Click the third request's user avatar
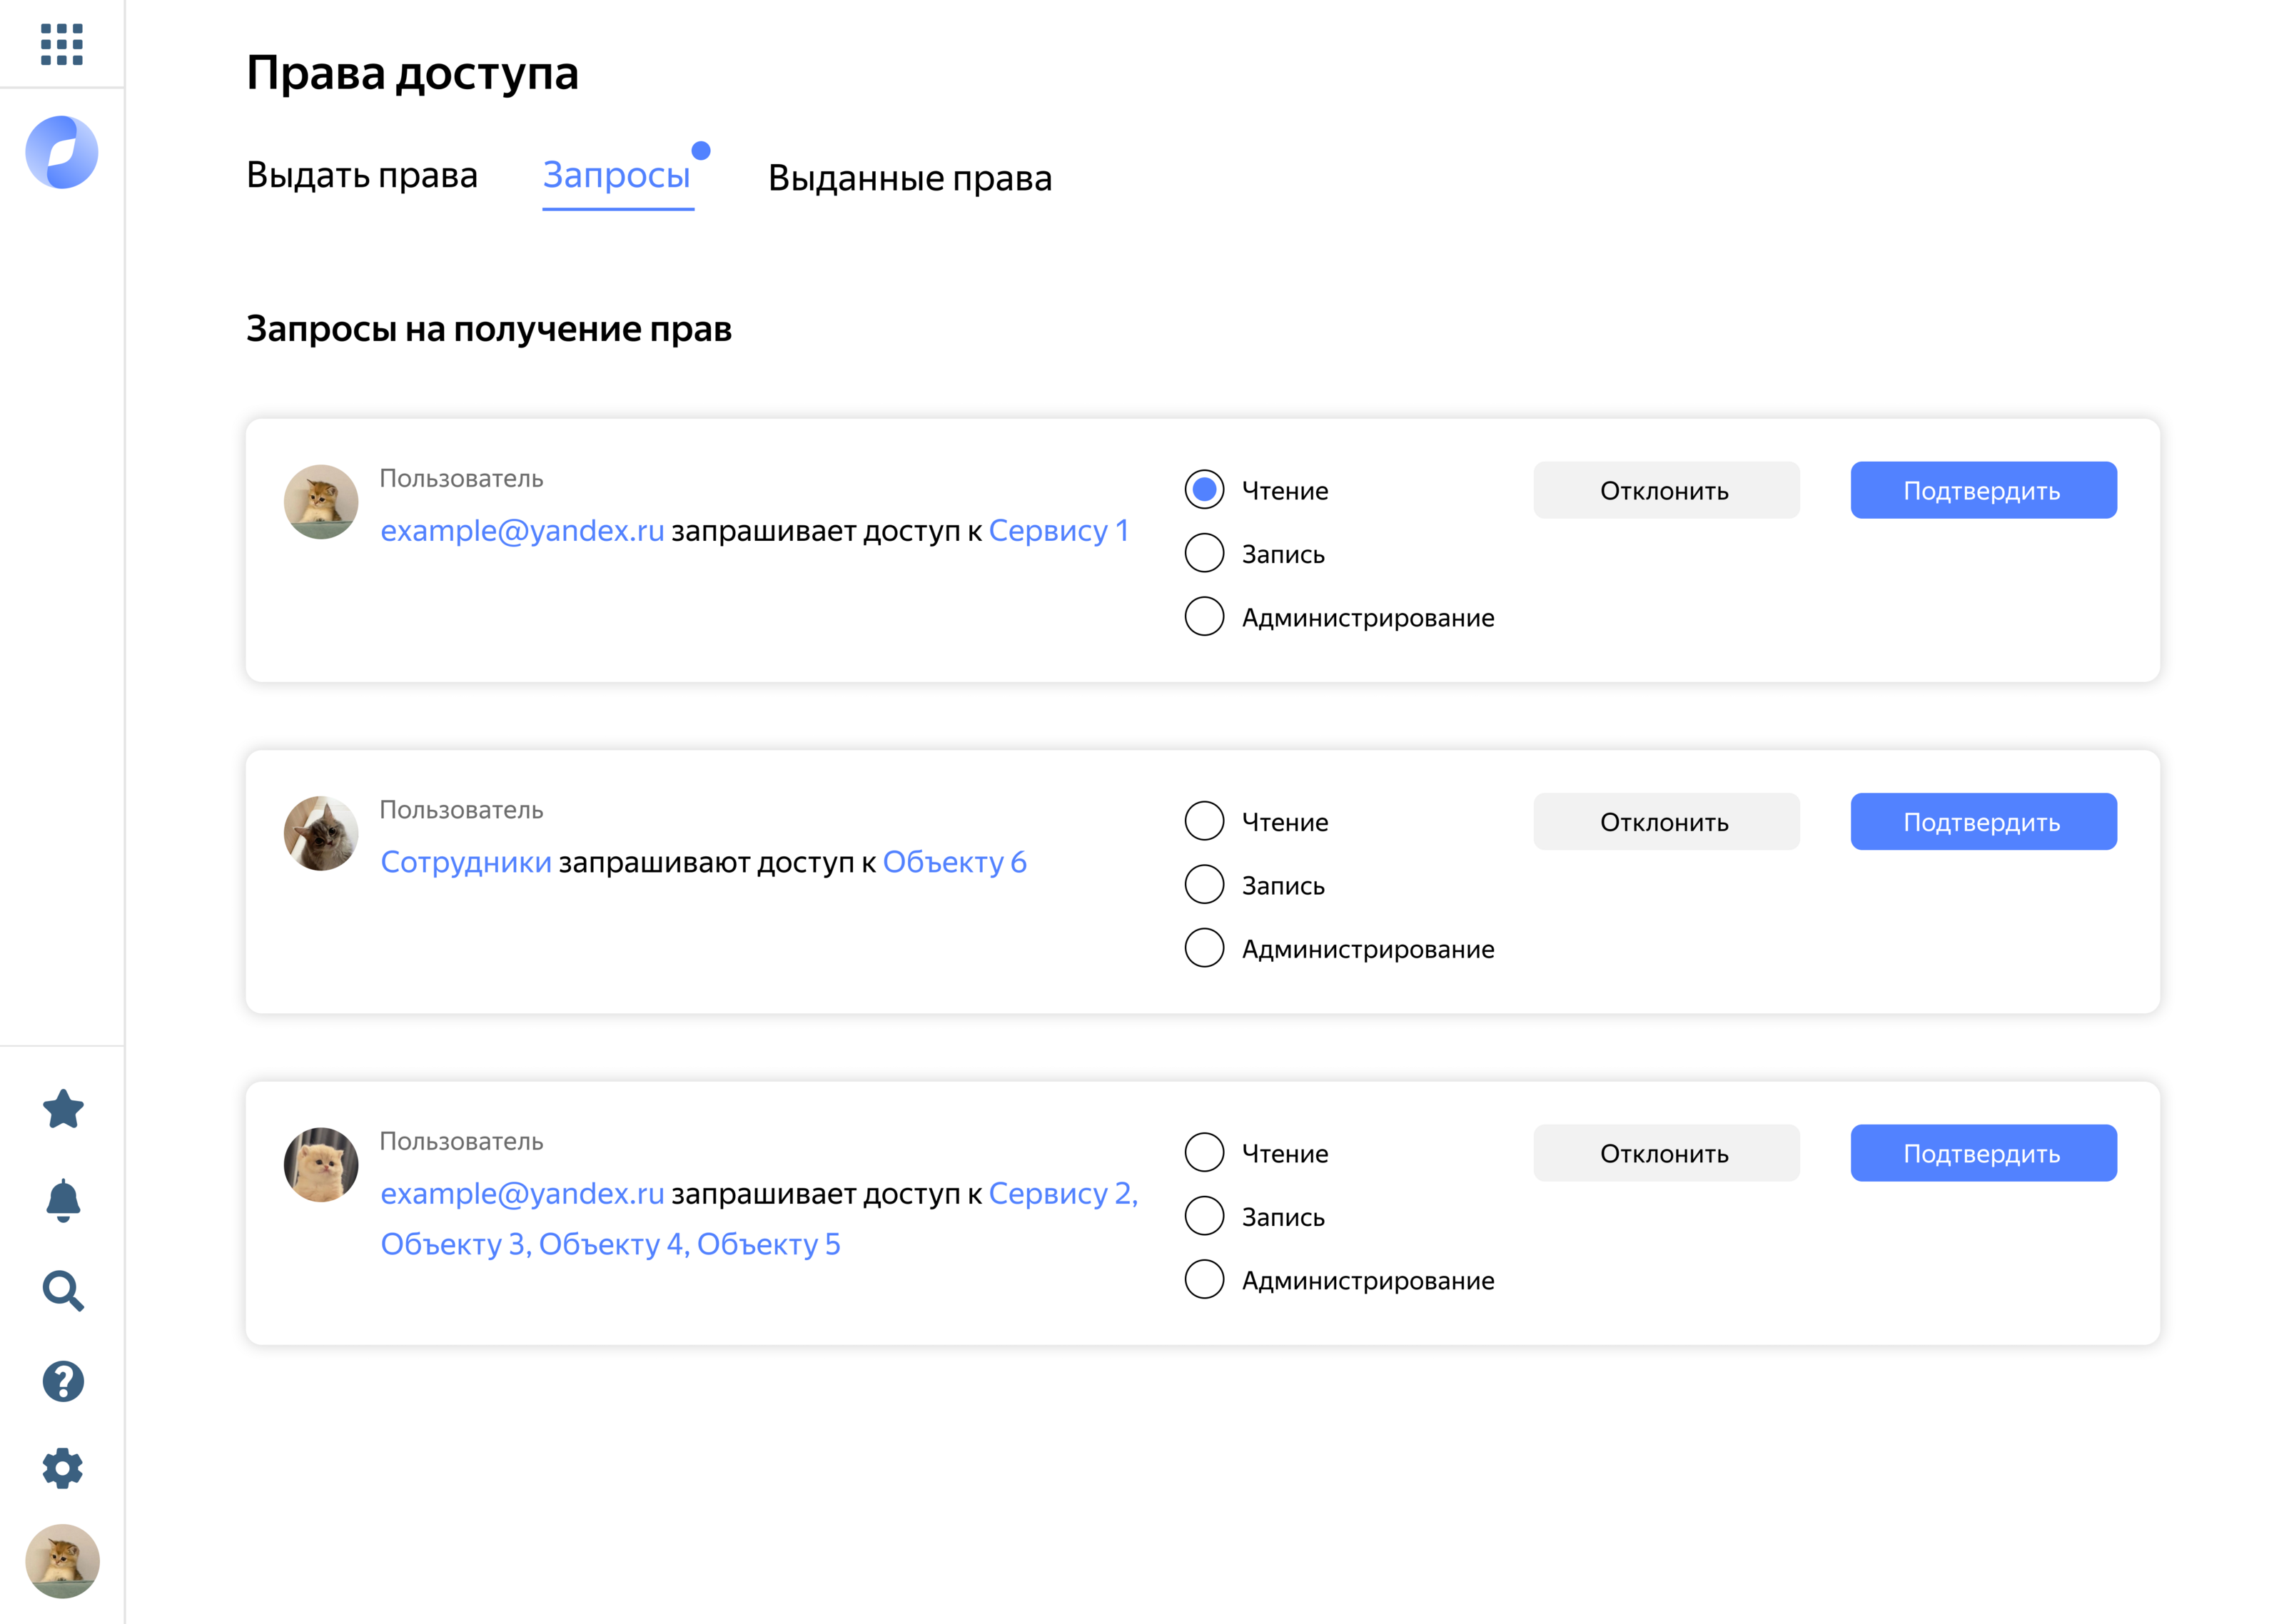The image size is (2284, 1624). click(x=321, y=1165)
